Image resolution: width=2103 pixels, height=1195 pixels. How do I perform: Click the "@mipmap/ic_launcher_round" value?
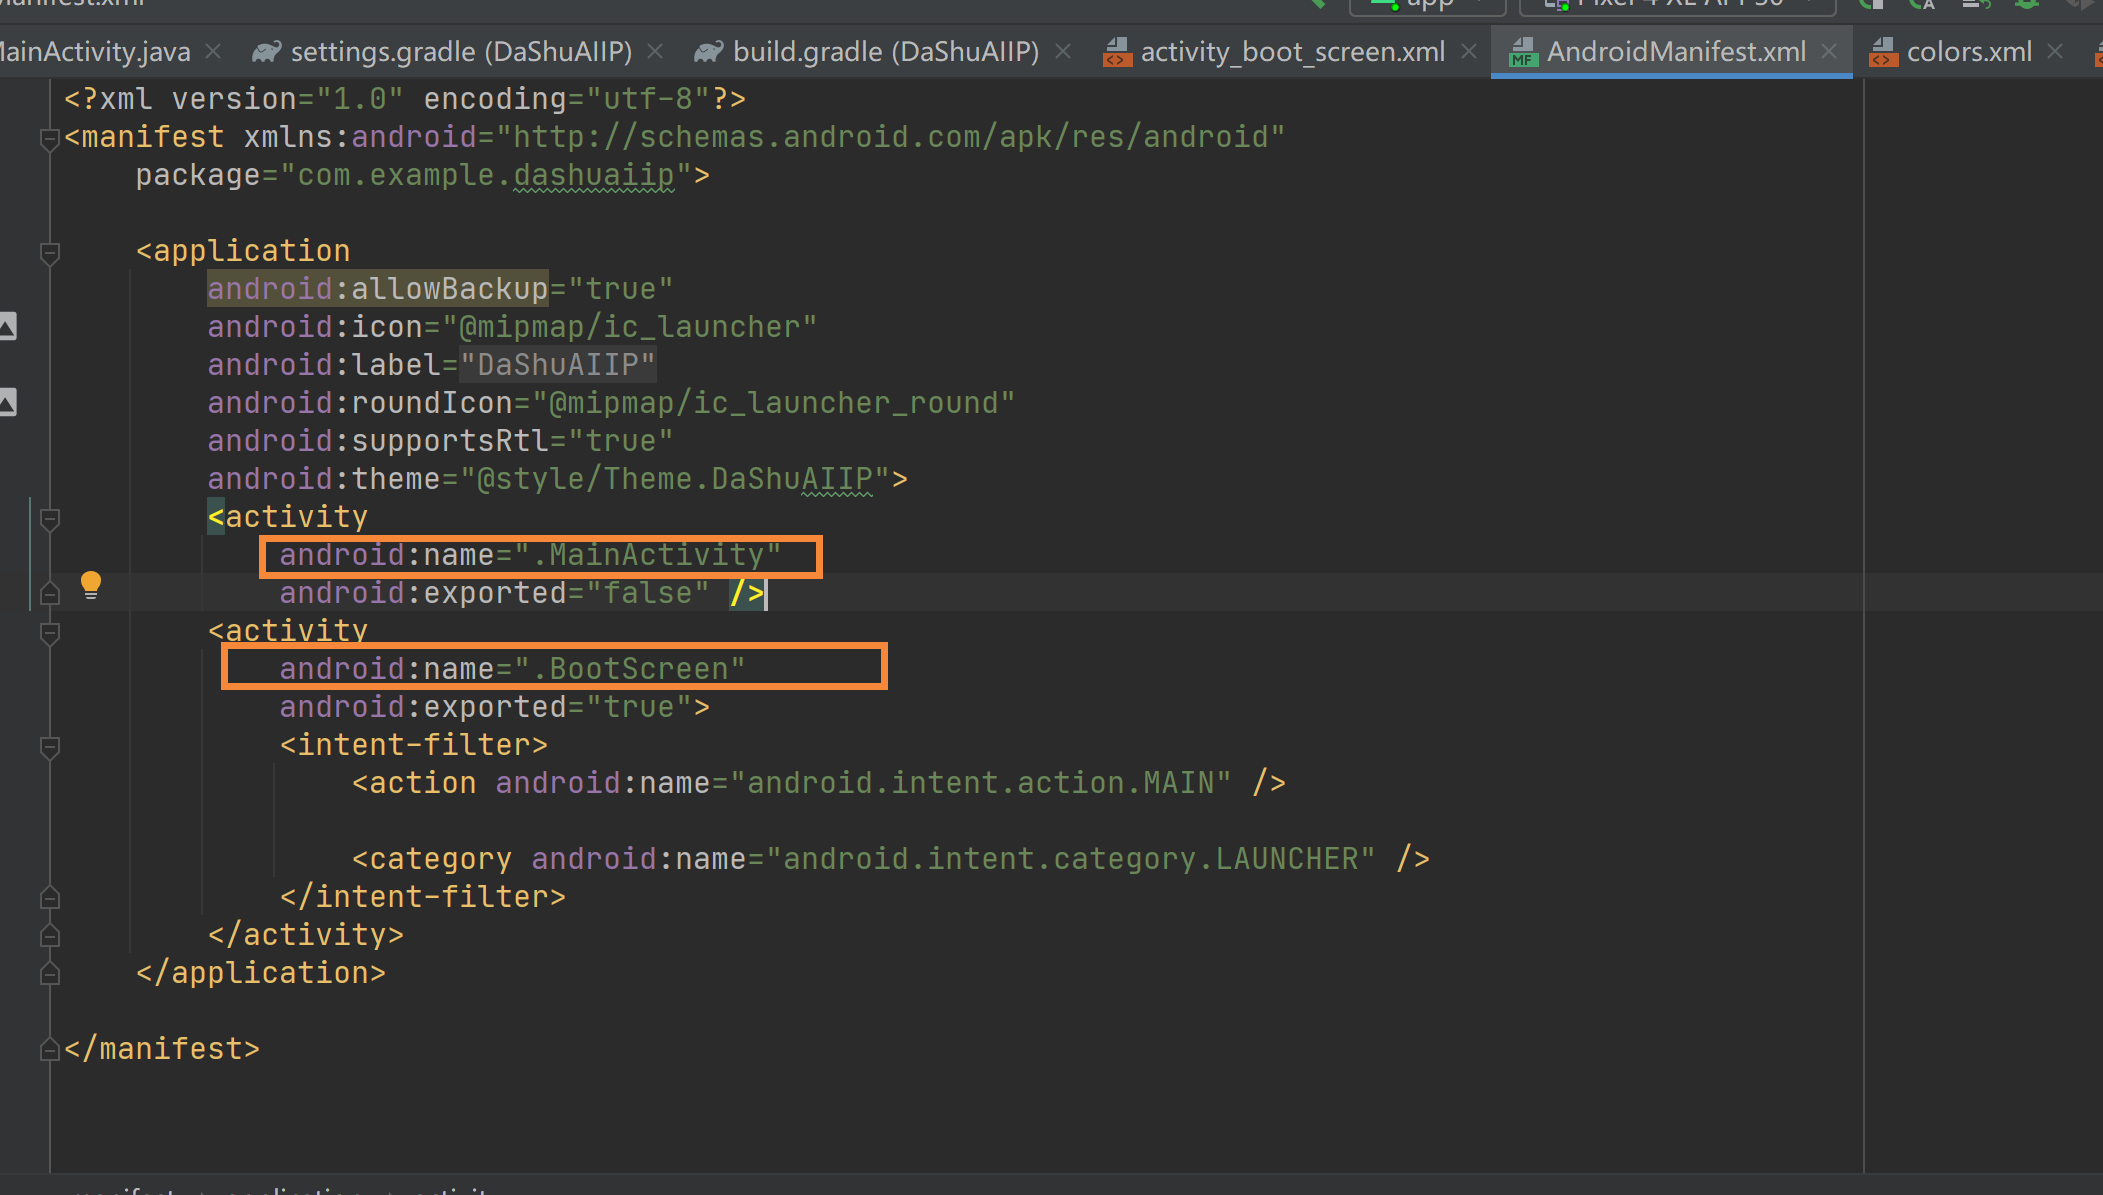click(x=774, y=403)
